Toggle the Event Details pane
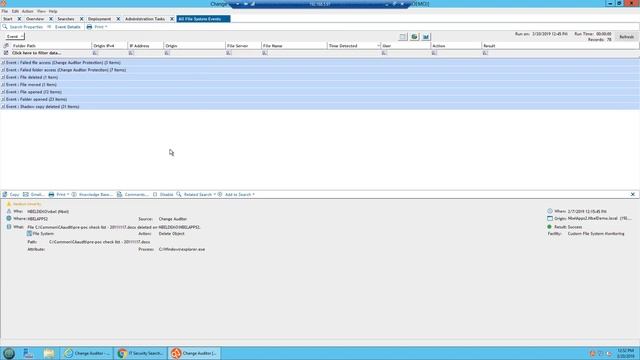This screenshot has width=640, height=360. (64, 27)
